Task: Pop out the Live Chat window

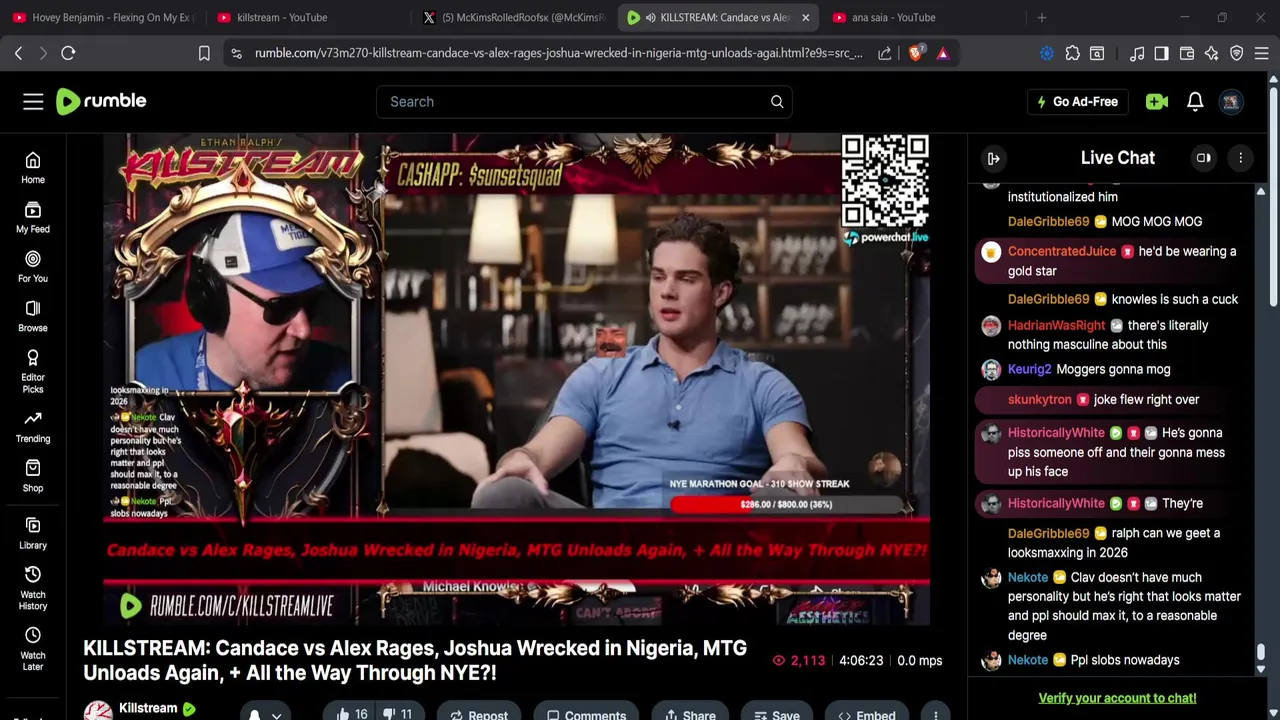Action: coord(1204,158)
